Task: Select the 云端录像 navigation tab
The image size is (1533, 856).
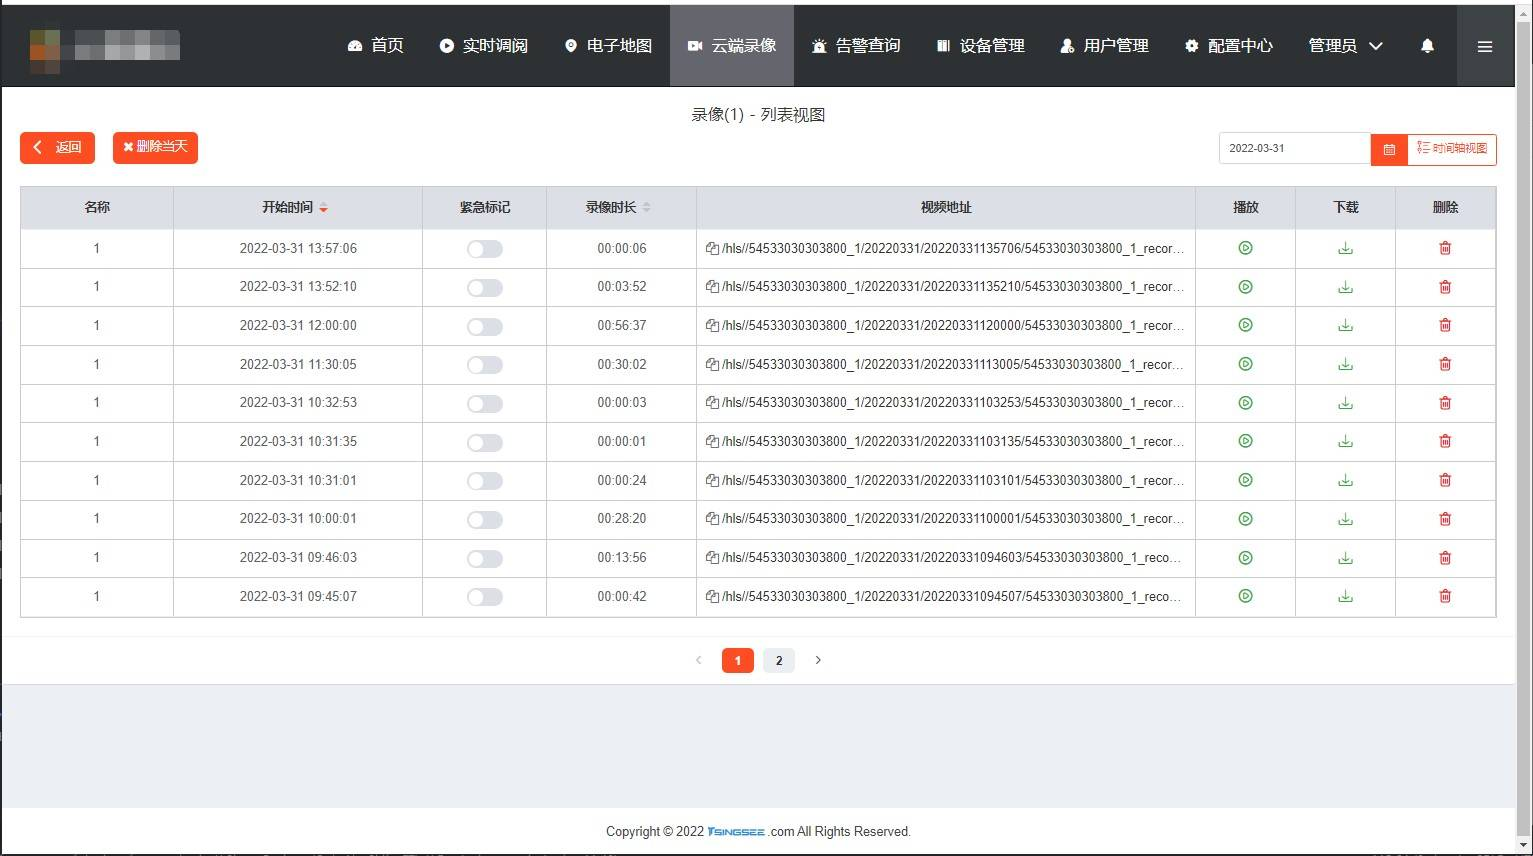Action: pos(732,46)
